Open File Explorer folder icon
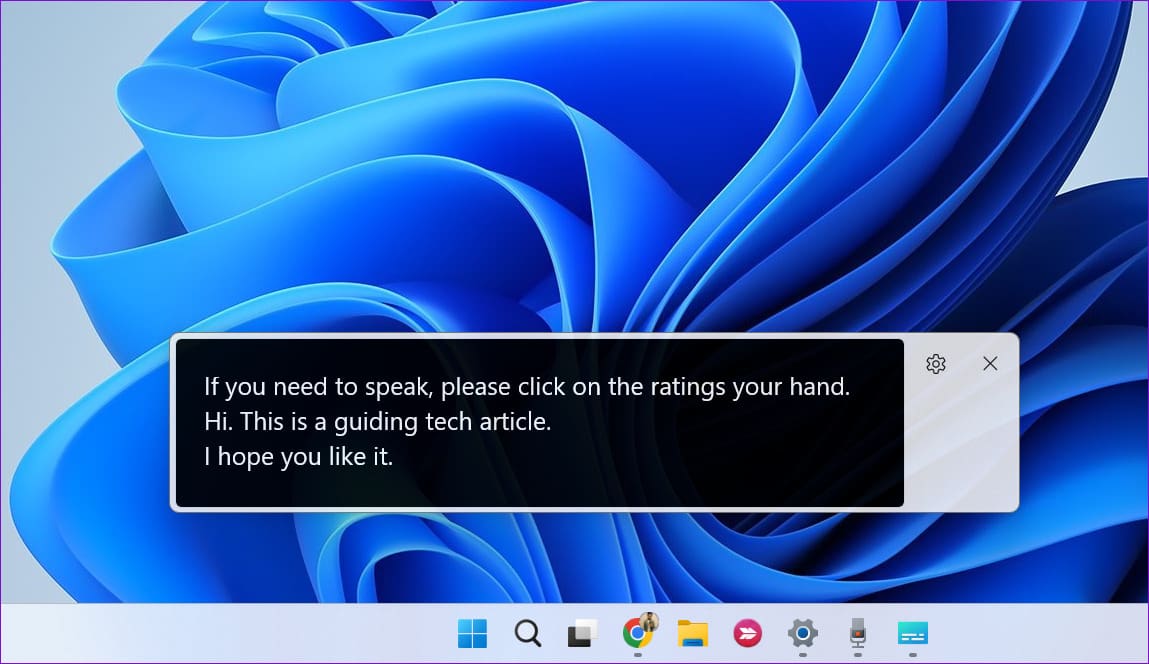The height and width of the screenshot is (664, 1149). pyautogui.click(x=692, y=633)
